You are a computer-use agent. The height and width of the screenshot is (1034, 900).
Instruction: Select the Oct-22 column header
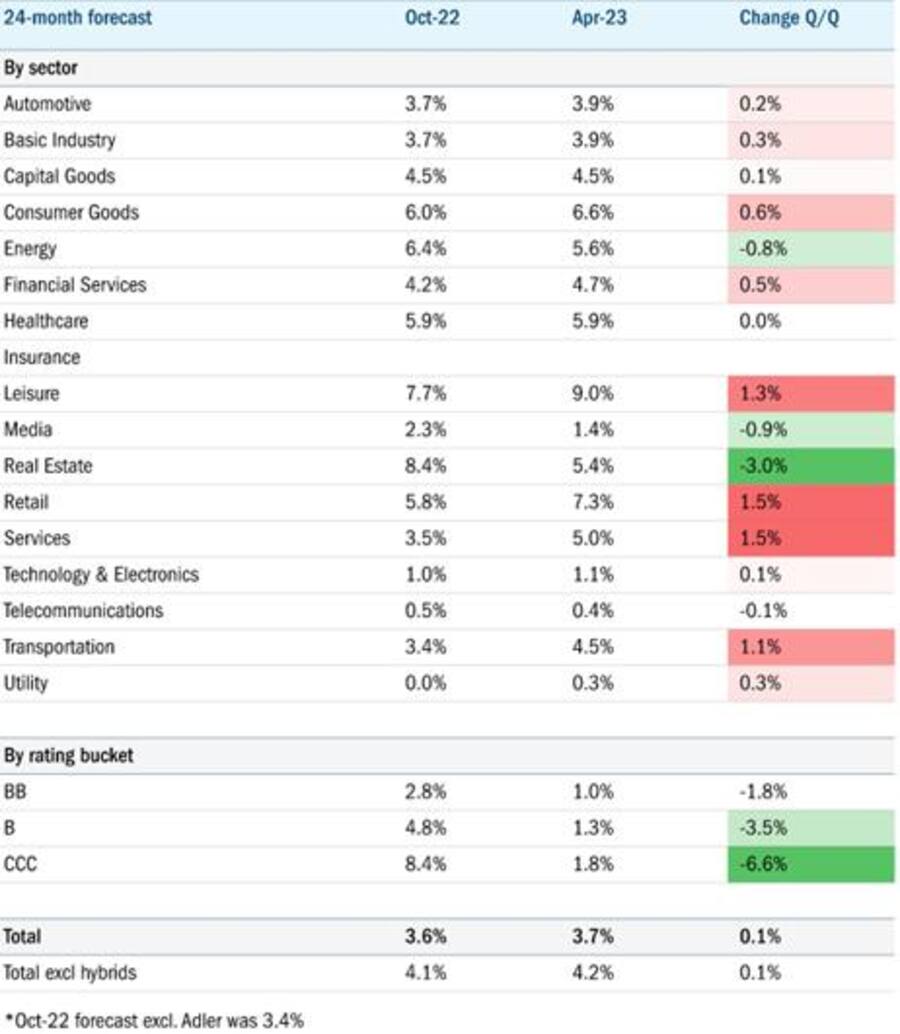tap(432, 17)
